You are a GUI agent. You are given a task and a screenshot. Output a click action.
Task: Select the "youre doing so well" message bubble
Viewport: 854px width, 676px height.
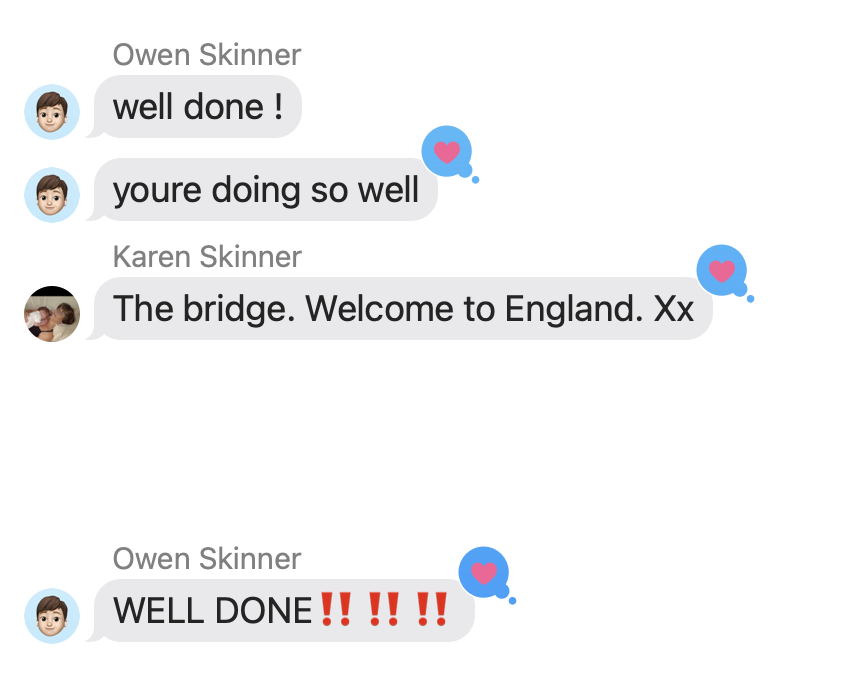click(265, 190)
